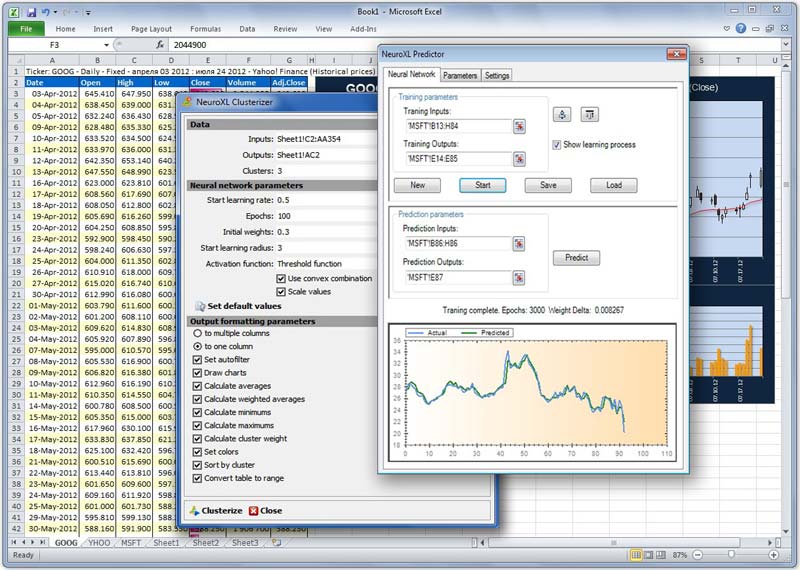The height and width of the screenshot is (570, 800).
Task: Open the Name Box dropdown arrow
Action: [x=106, y=45]
